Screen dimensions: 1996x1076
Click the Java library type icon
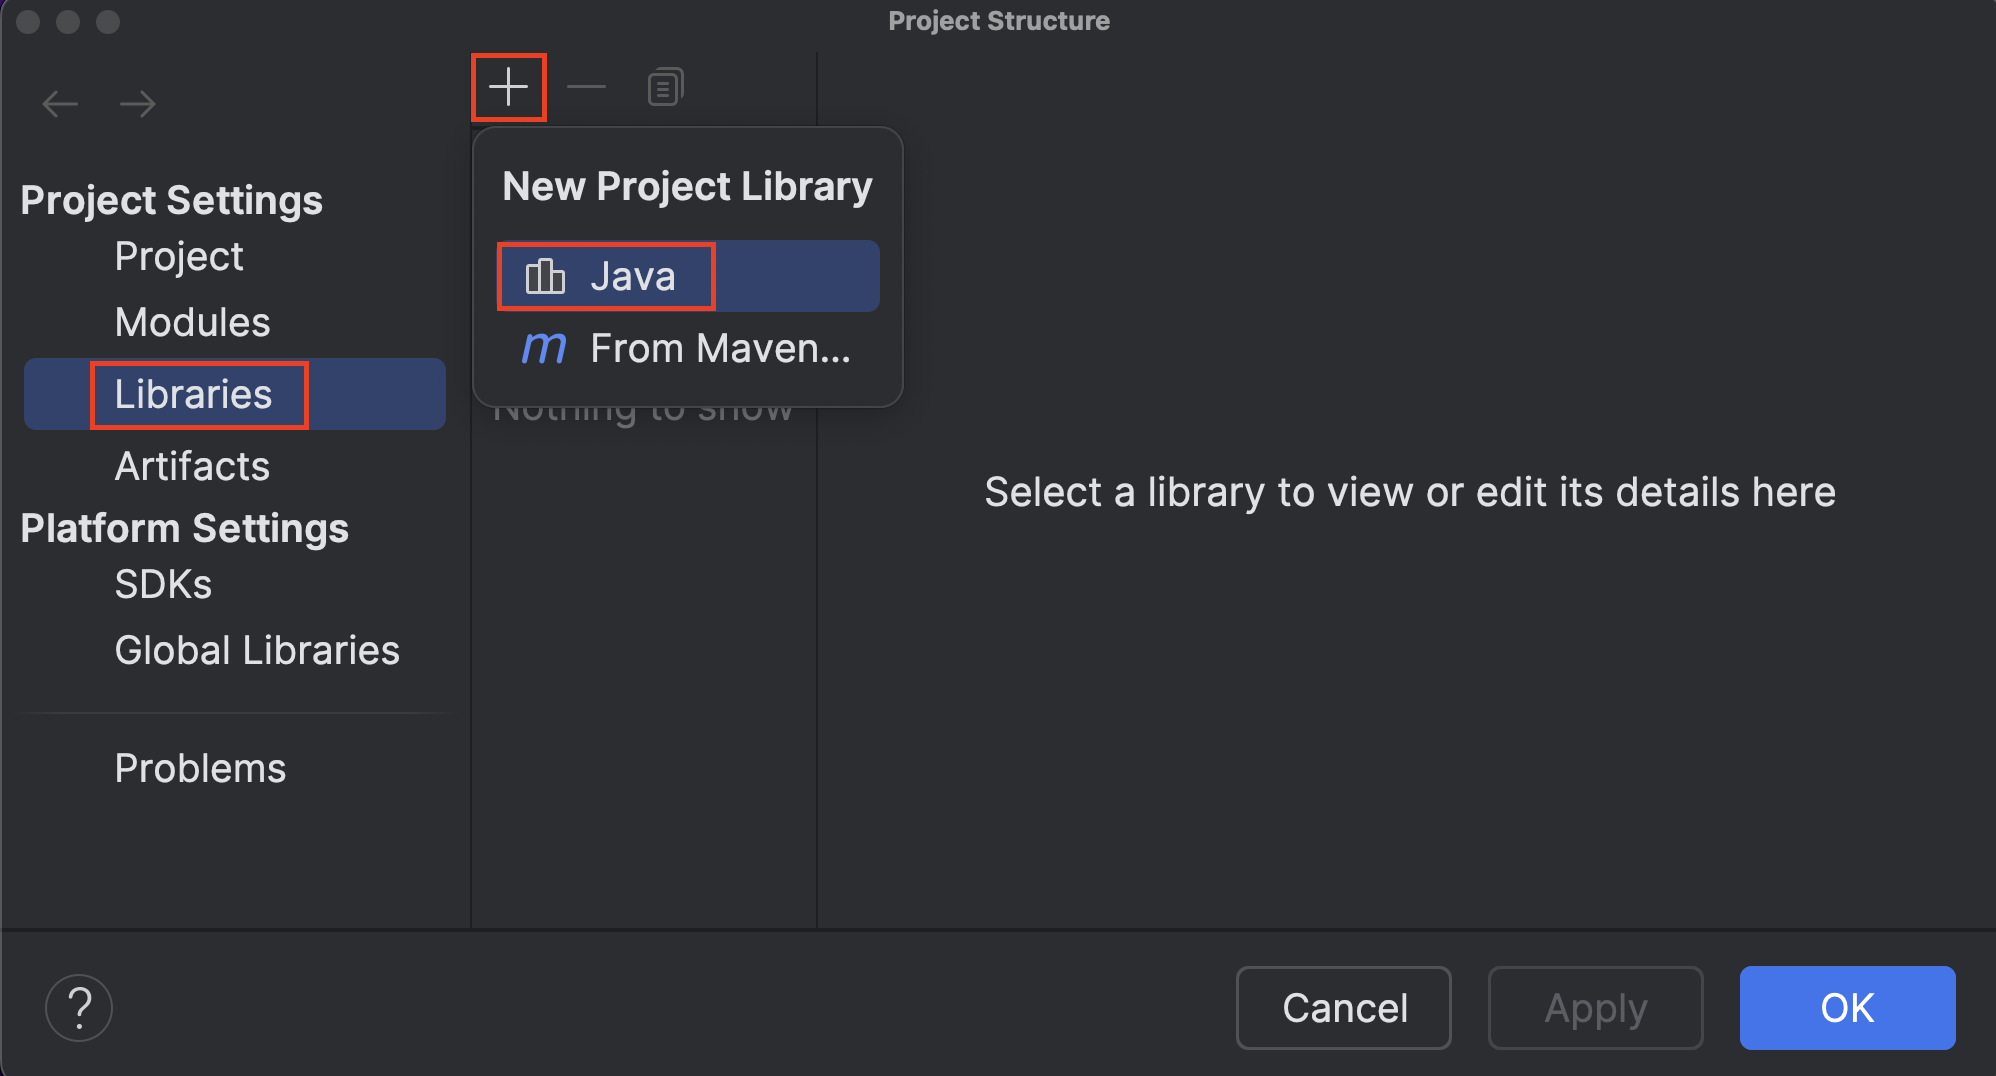tap(544, 276)
